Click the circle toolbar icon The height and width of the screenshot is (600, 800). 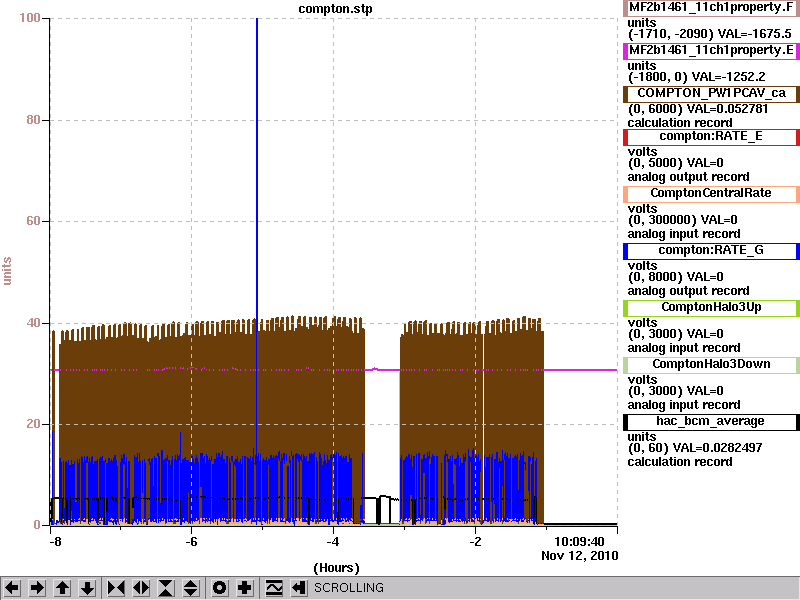(x=219, y=588)
